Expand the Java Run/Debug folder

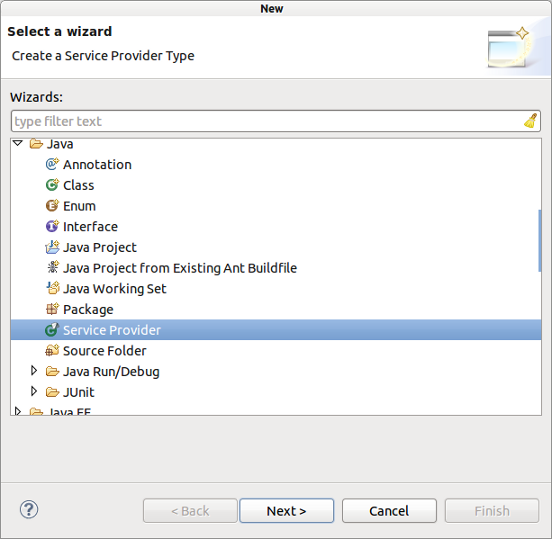click(34, 371)
